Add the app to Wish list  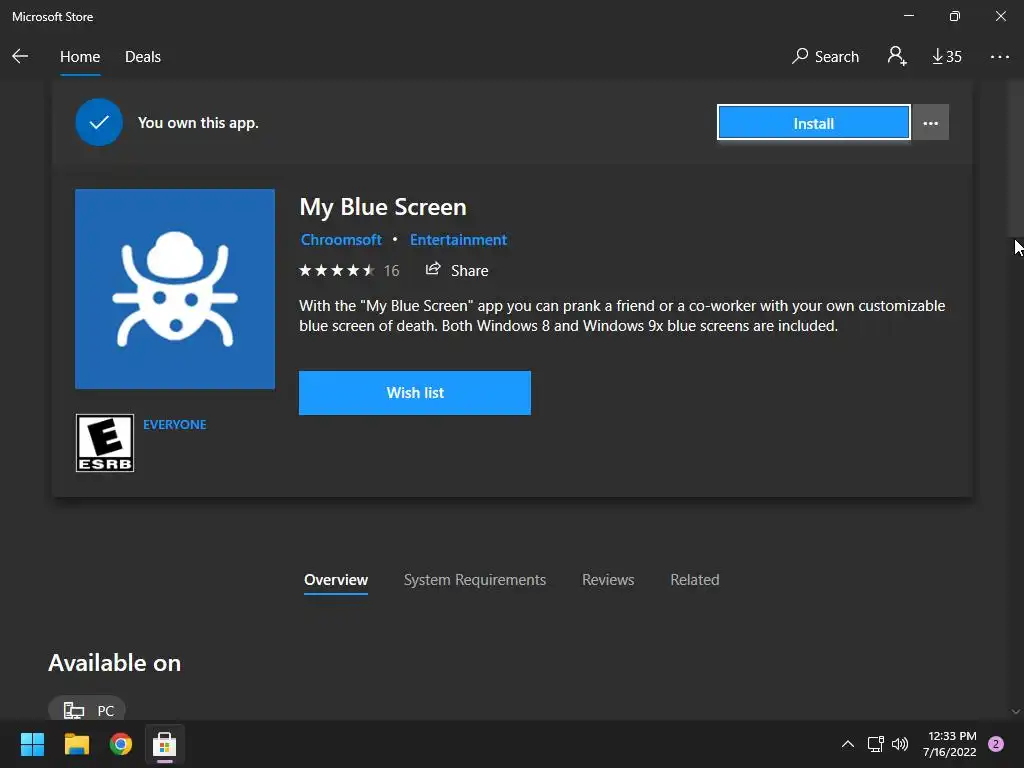415,392
